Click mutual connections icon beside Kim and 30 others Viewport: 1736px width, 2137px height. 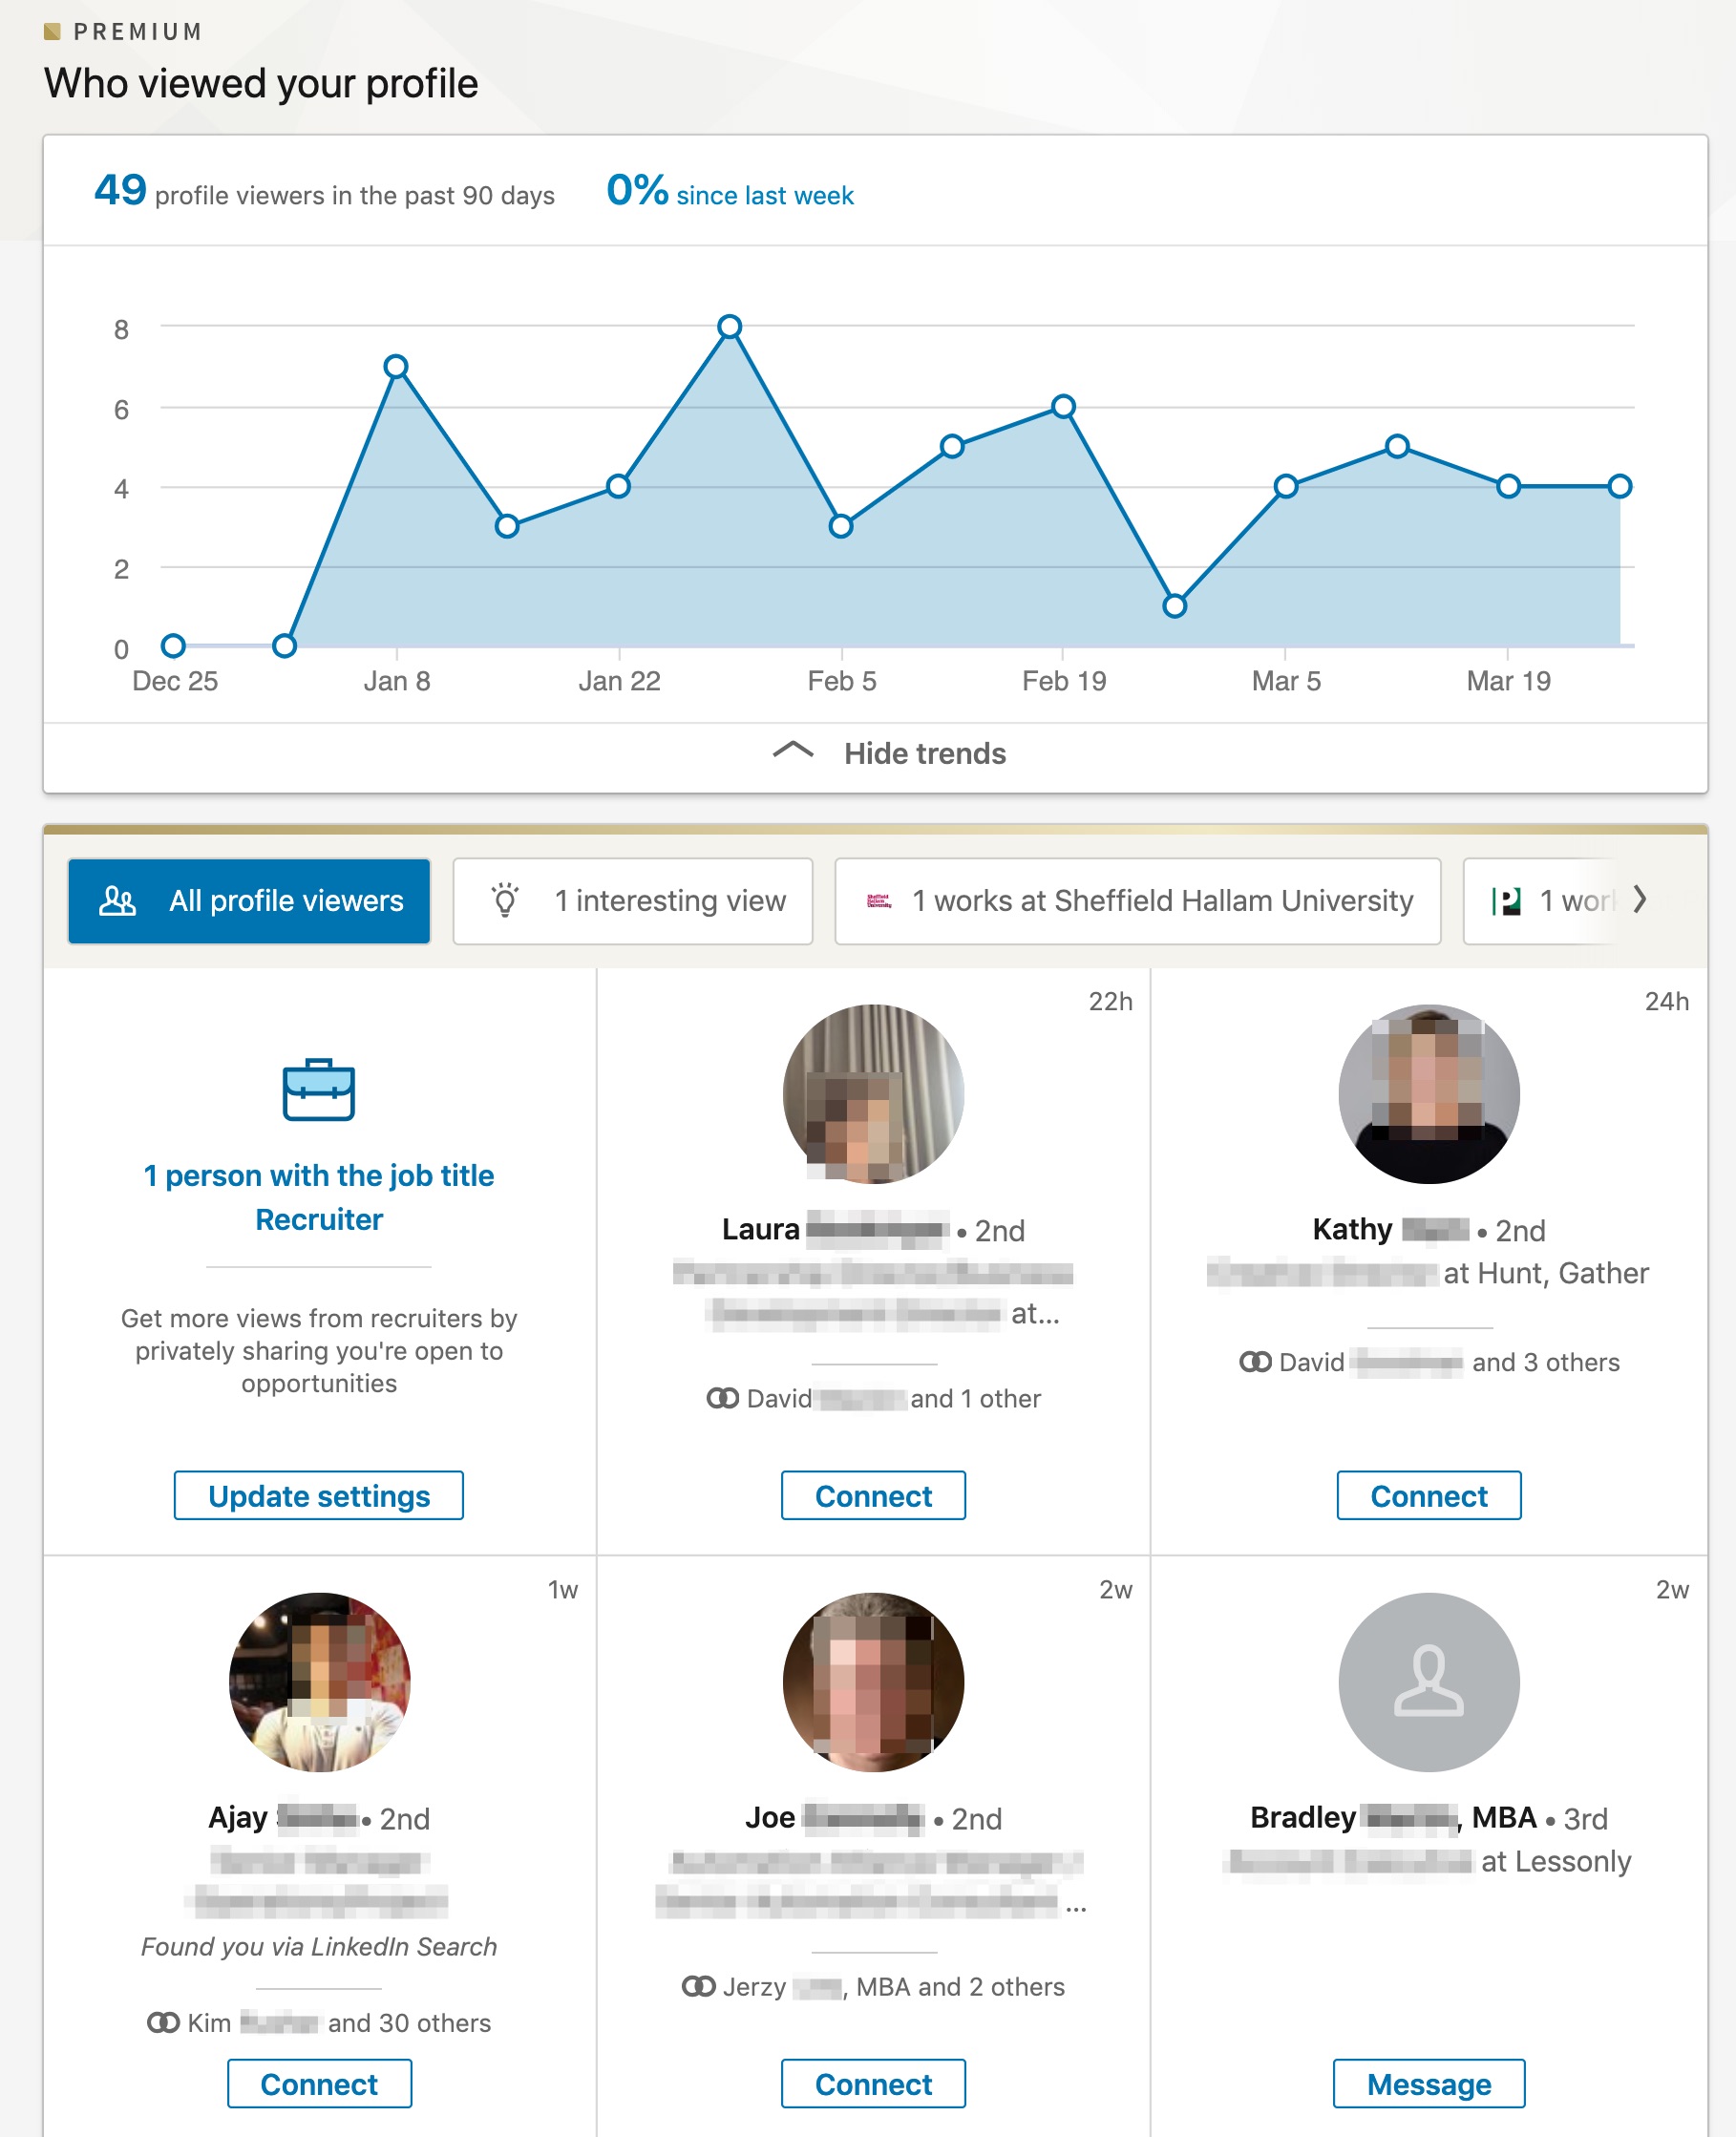click(163, 2023)
